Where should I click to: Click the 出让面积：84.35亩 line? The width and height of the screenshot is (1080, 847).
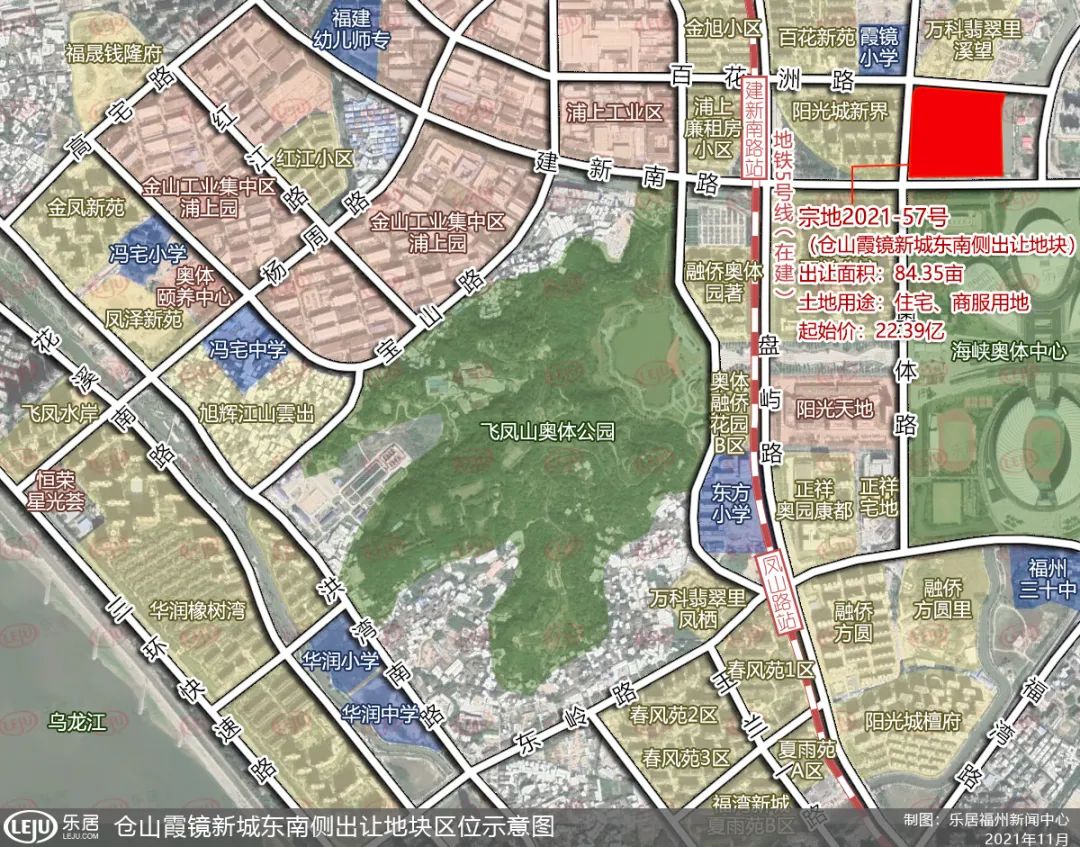tap(880, 273)
